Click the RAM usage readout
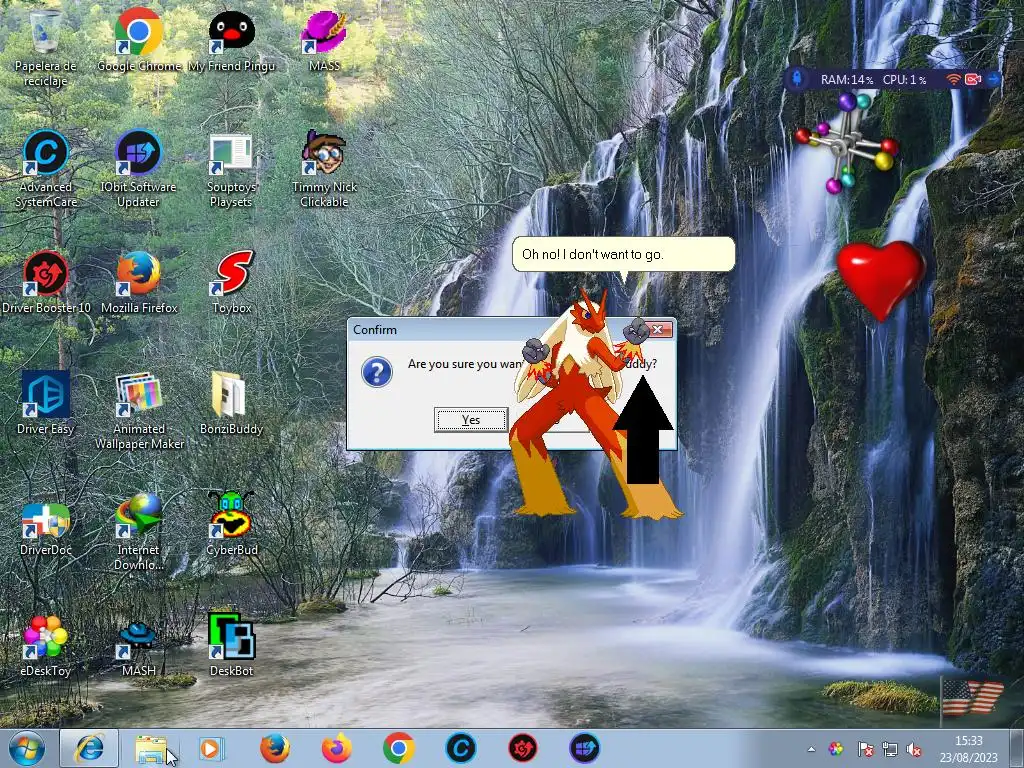The width and height of the screenshot is (1024, 768). pos(846,80)
